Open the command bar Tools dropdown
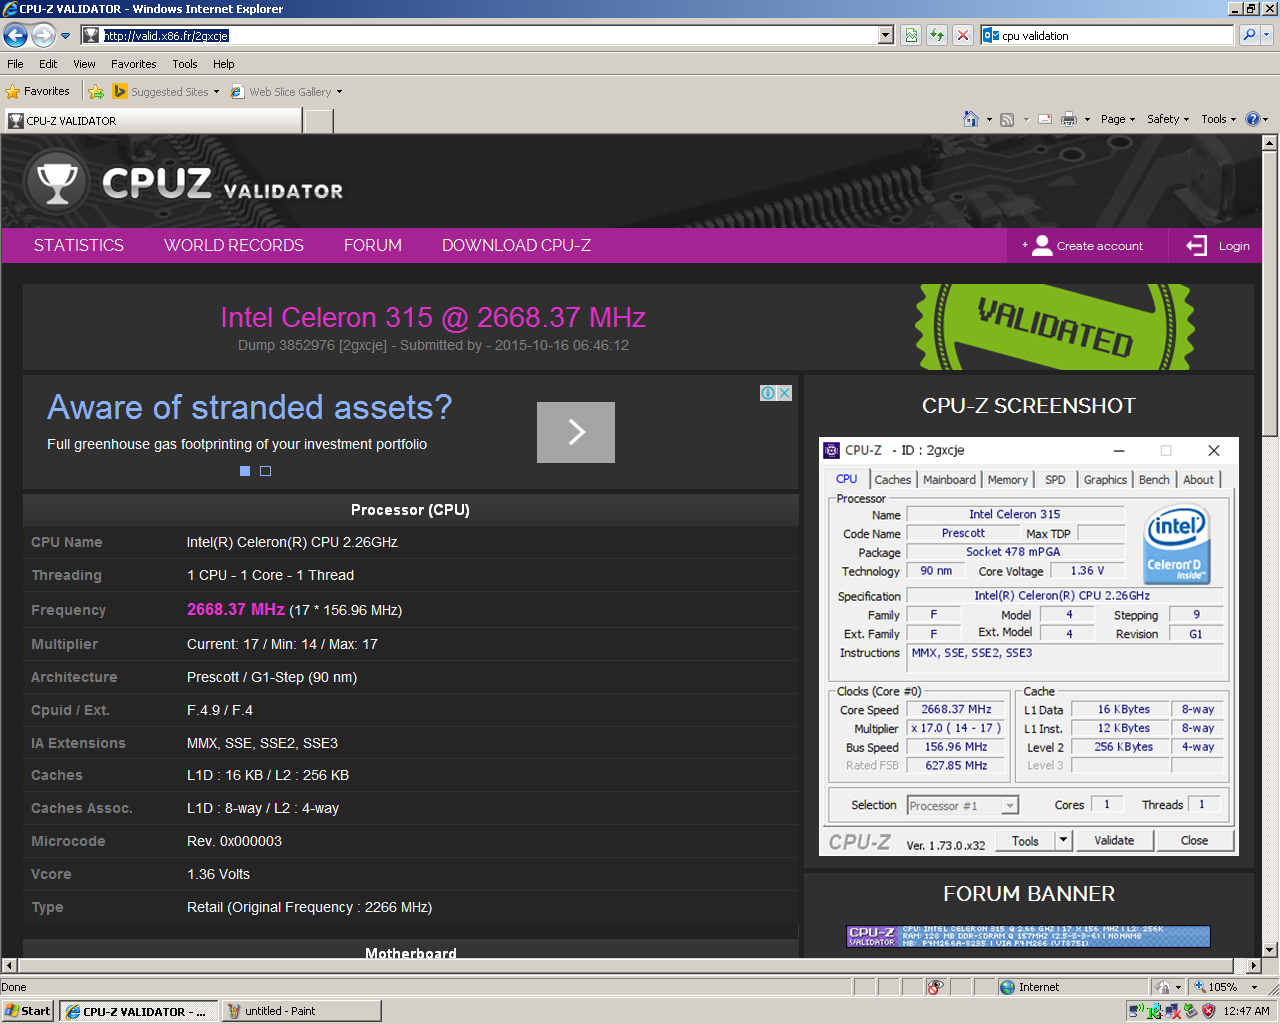Image resolution: width=1280 pixels, height=1024 pixels. [1219, 119]
